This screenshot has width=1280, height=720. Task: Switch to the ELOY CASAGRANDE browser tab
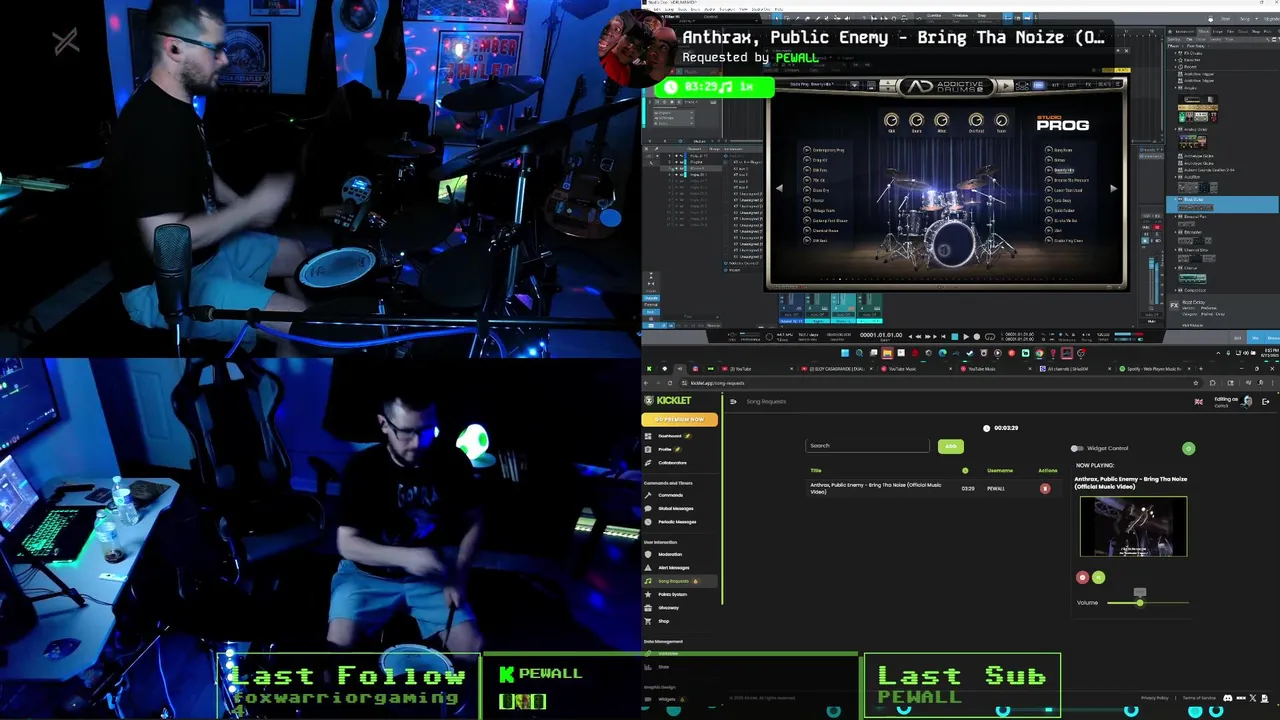click(x=835, y=369)
